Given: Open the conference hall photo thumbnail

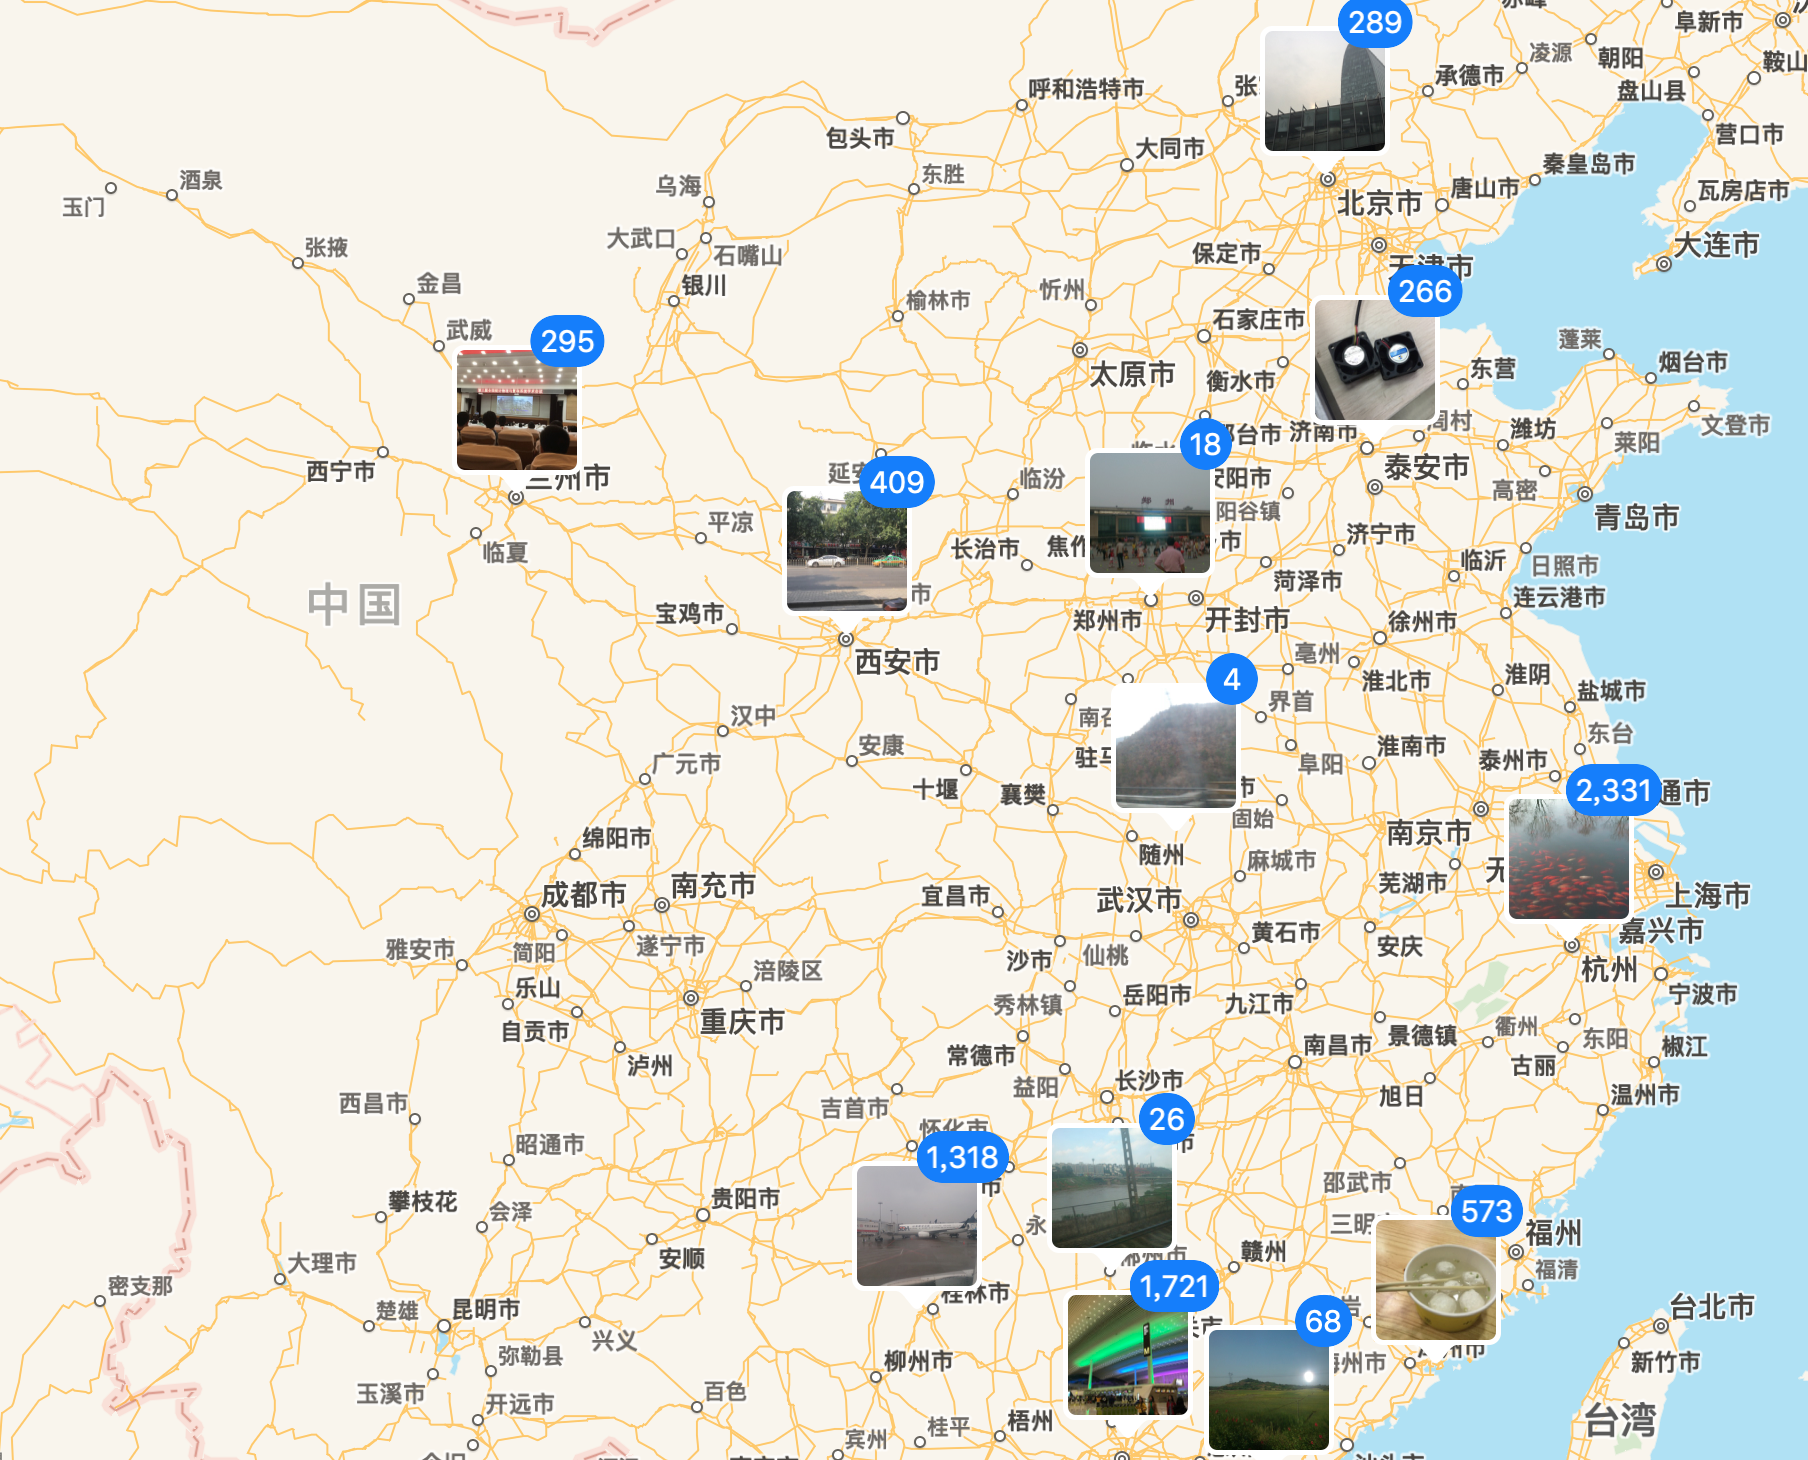Looking at the screenshot, I should pyautogui.click(x=516, y=411).
